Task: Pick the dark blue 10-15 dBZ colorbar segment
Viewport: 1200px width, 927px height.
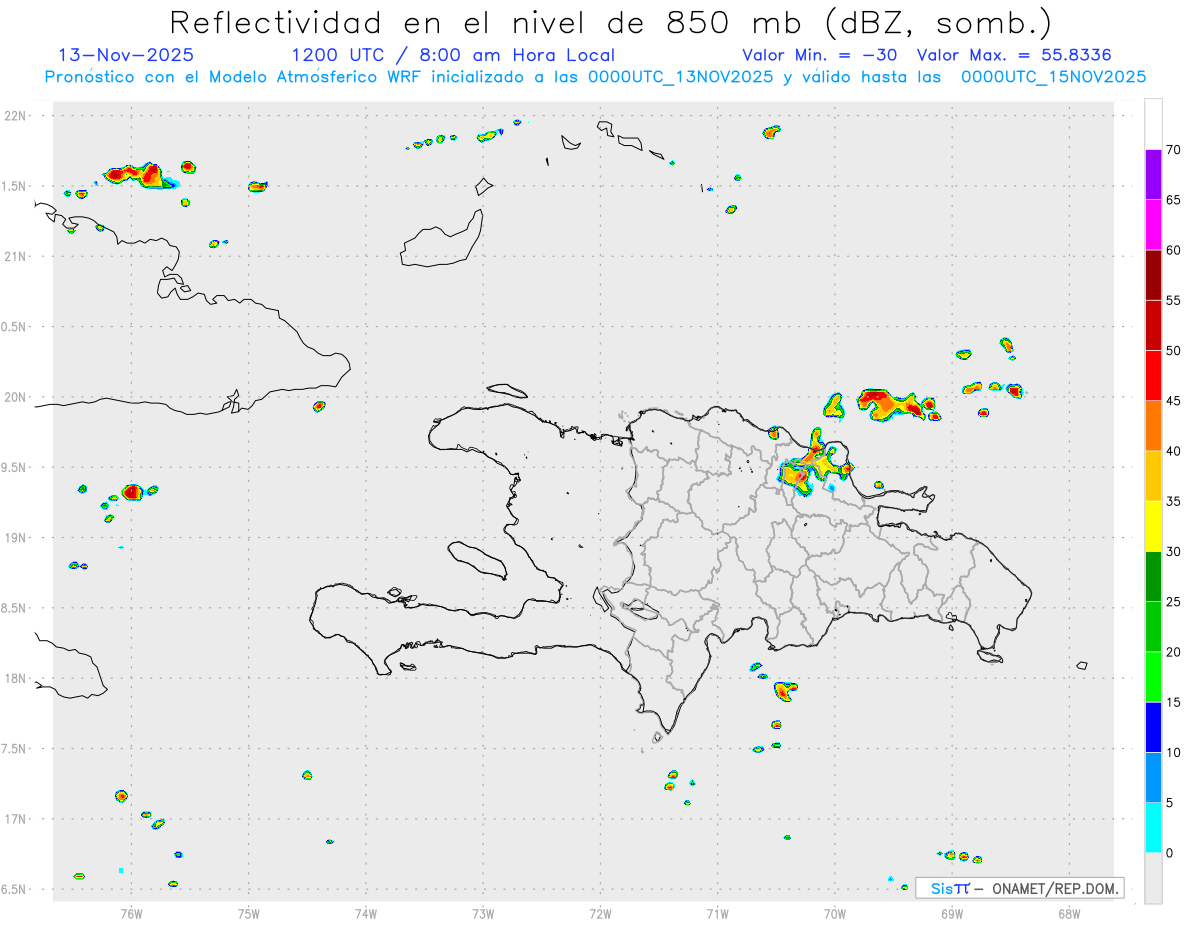Action: point(1153,727)
